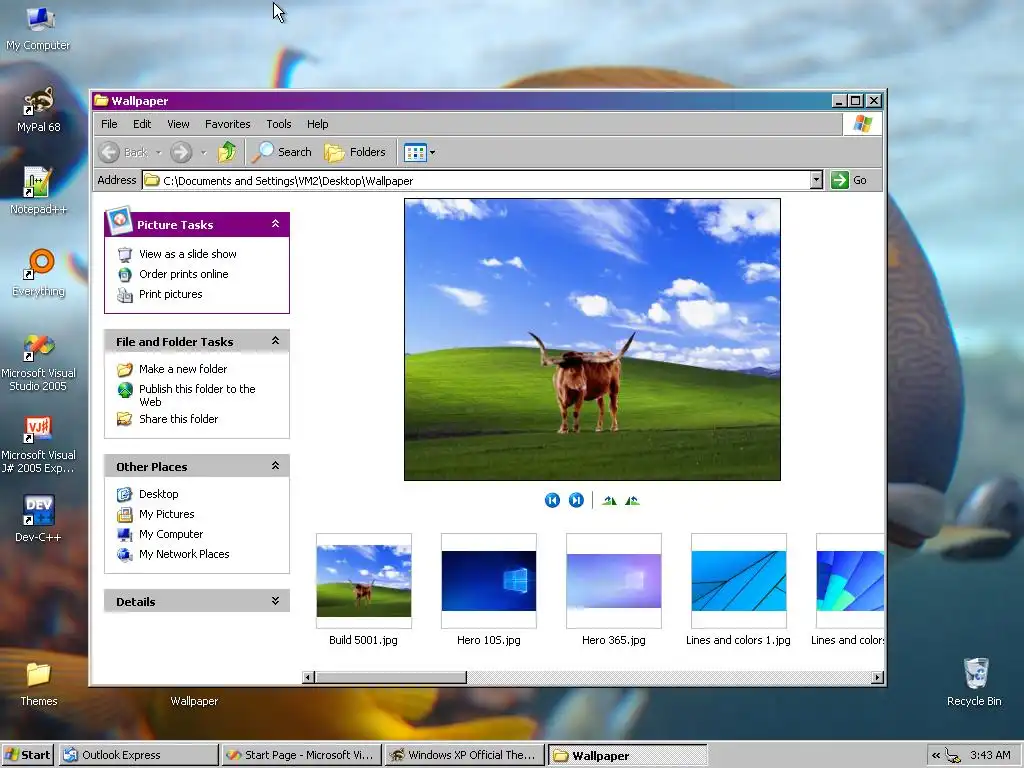Click the Previous Image filmstrip button

point(552,500)
